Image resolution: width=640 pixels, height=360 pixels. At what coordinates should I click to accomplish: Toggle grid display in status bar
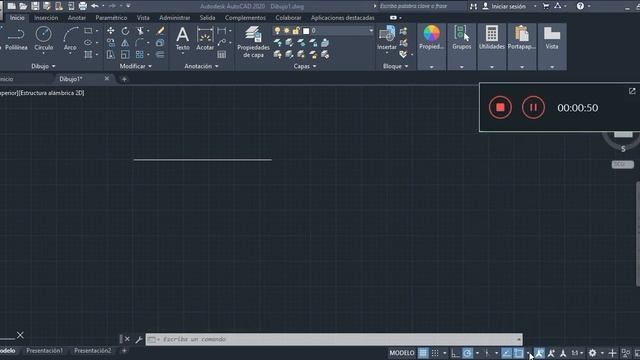click(423, 353)
